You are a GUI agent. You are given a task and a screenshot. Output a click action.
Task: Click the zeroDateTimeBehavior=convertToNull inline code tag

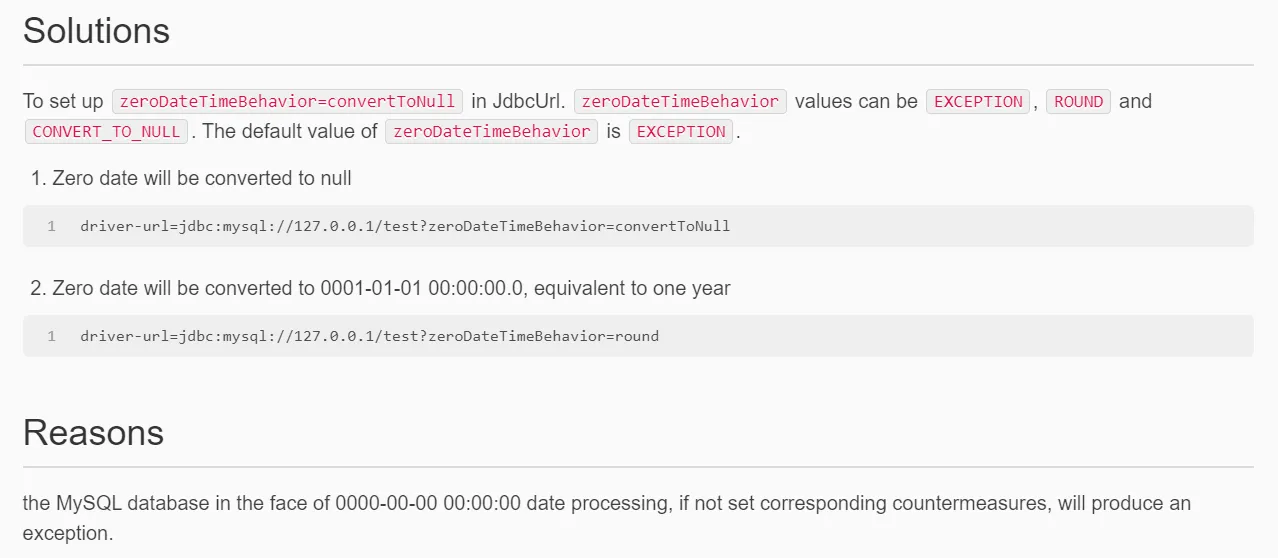pos(287,101)
